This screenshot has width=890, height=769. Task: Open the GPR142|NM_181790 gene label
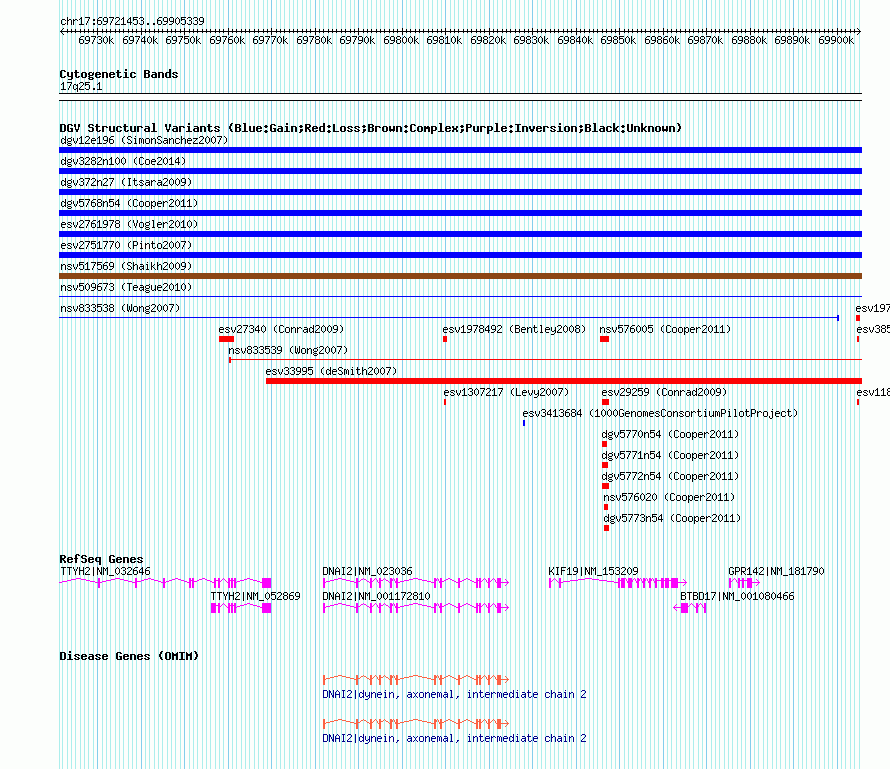pos(776,572)
